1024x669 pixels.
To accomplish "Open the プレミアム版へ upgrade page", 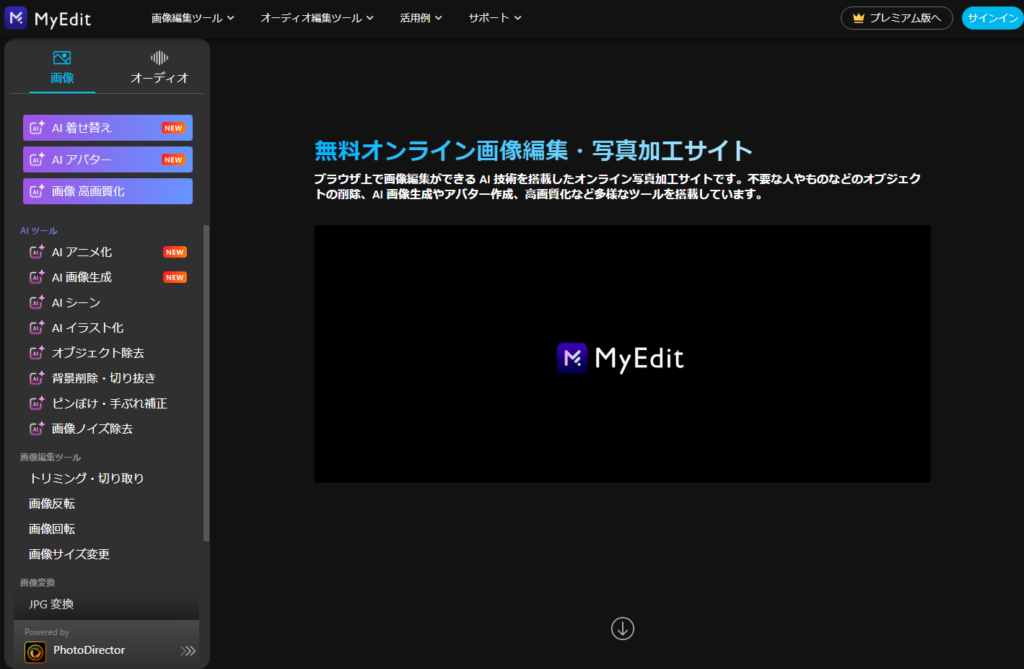I will 896,17.
